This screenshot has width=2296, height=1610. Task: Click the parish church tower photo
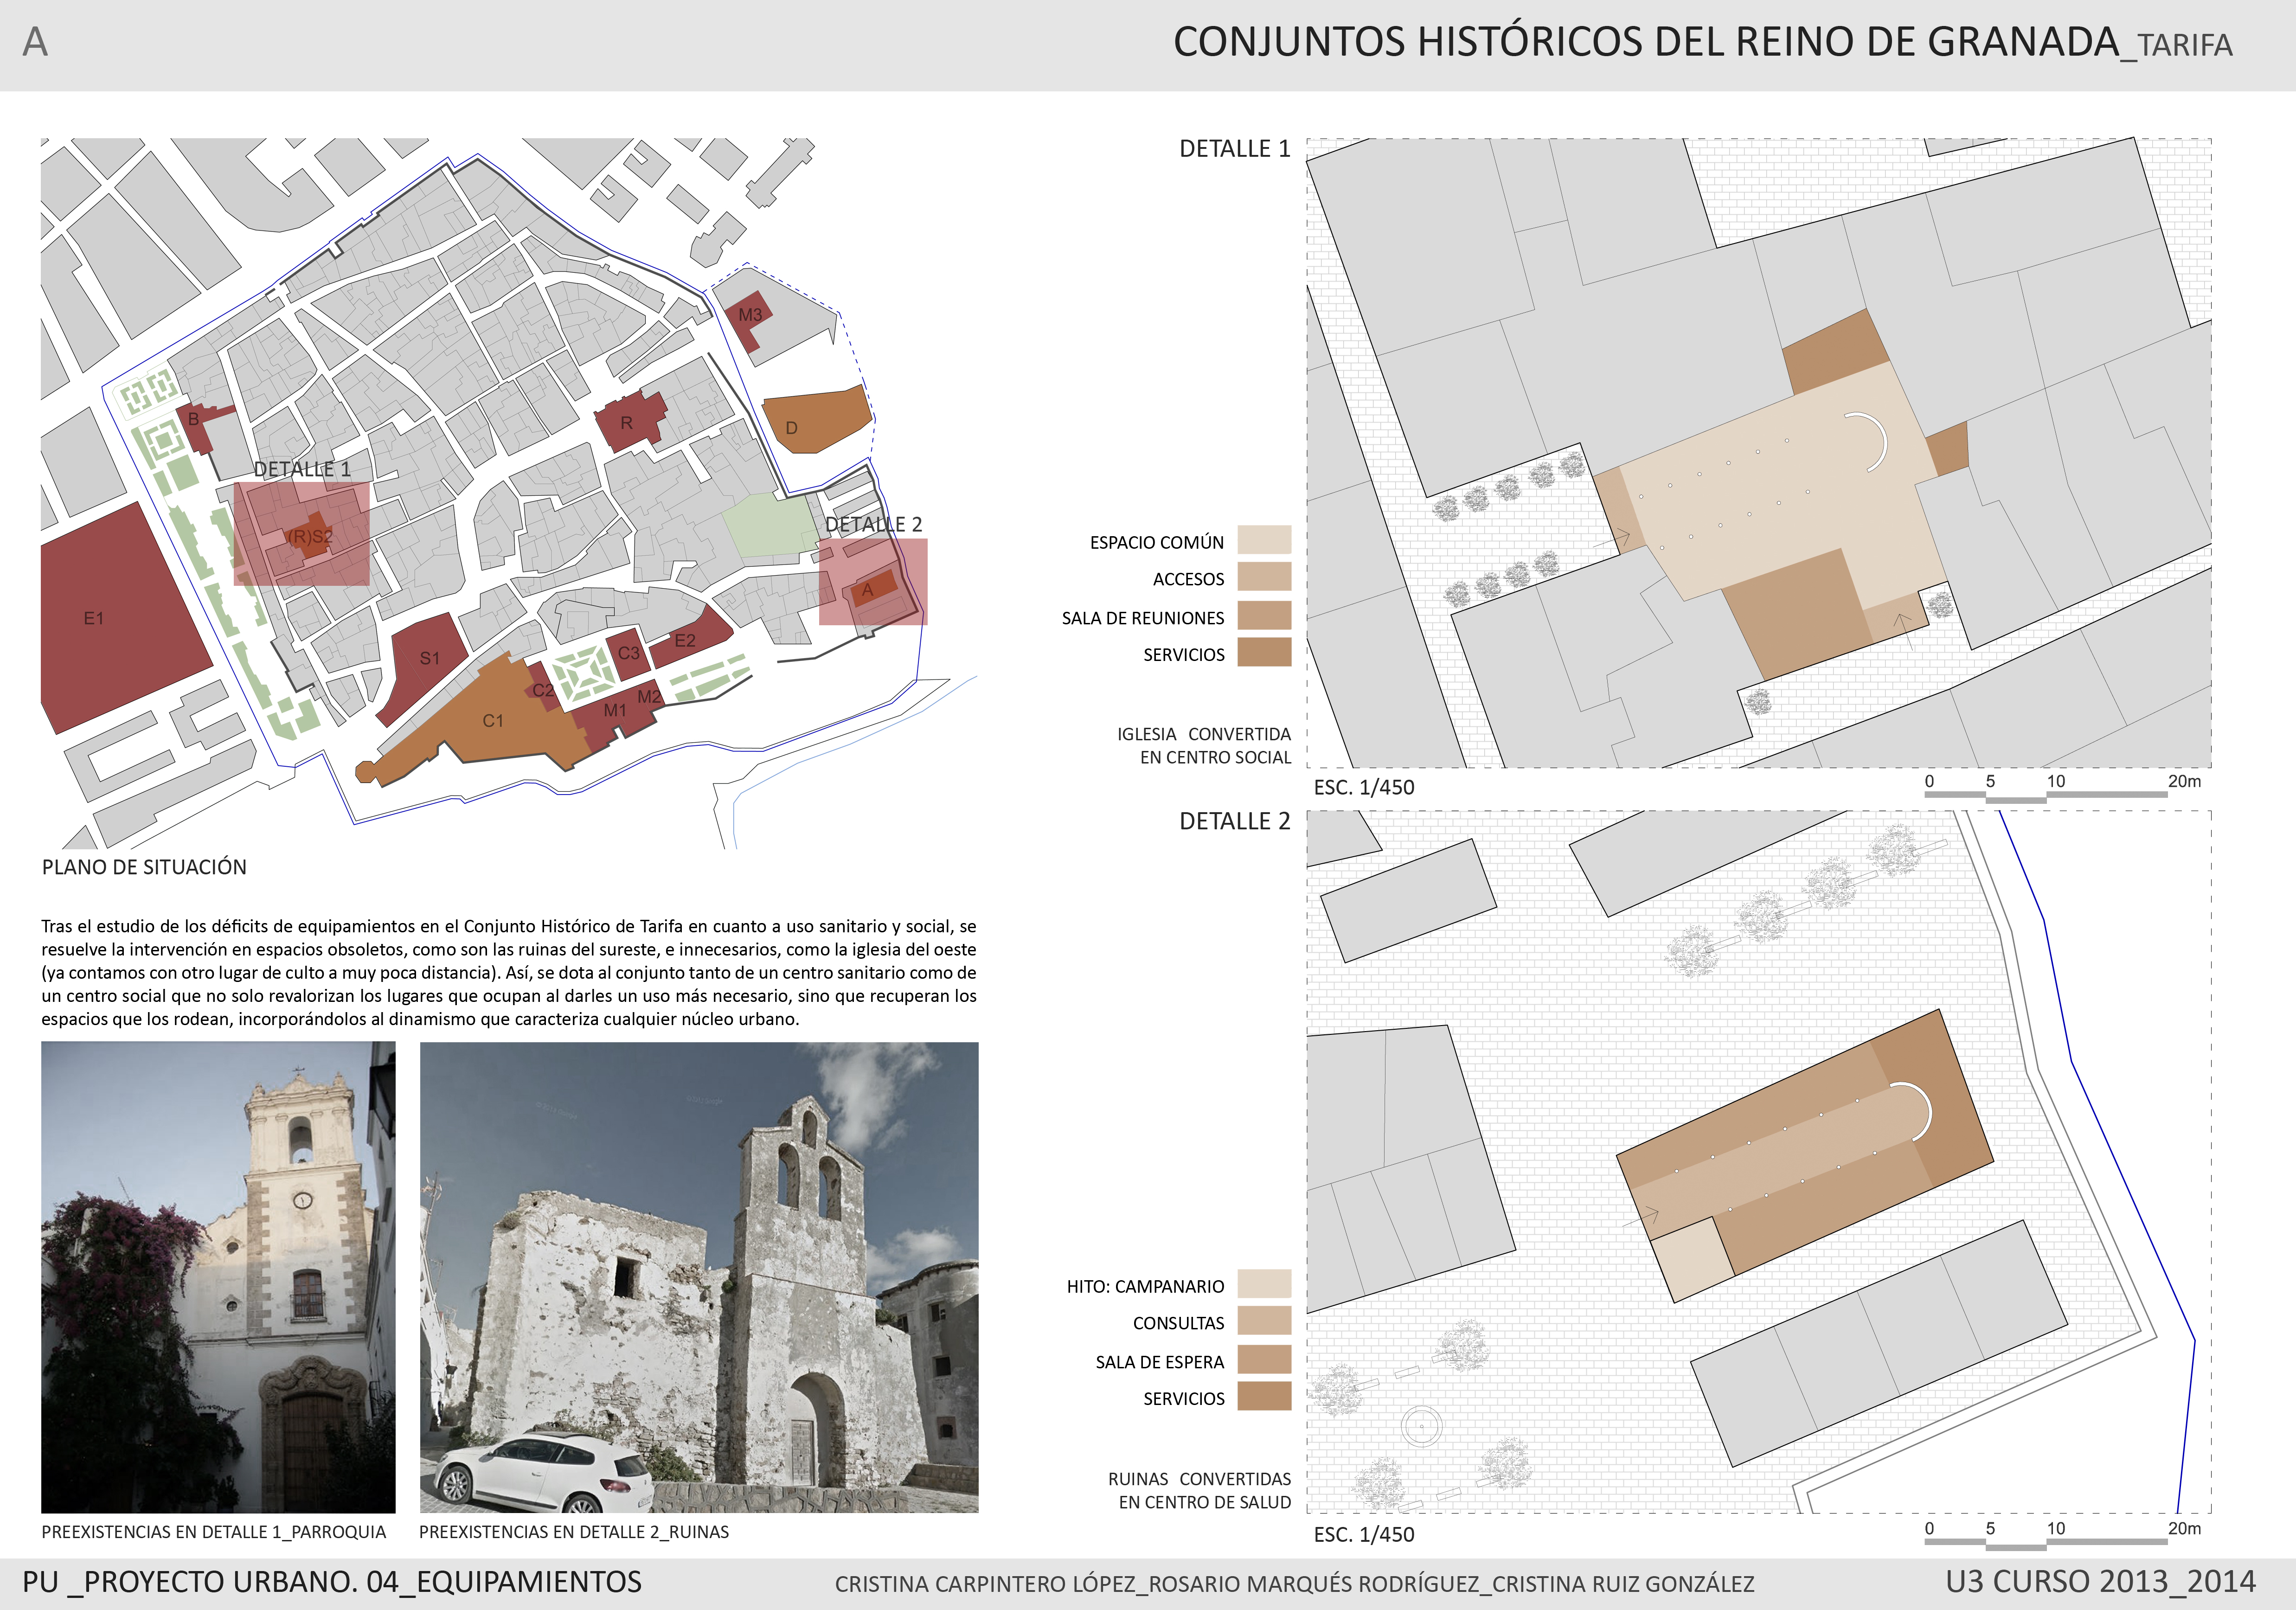(x=218, y=1277)
